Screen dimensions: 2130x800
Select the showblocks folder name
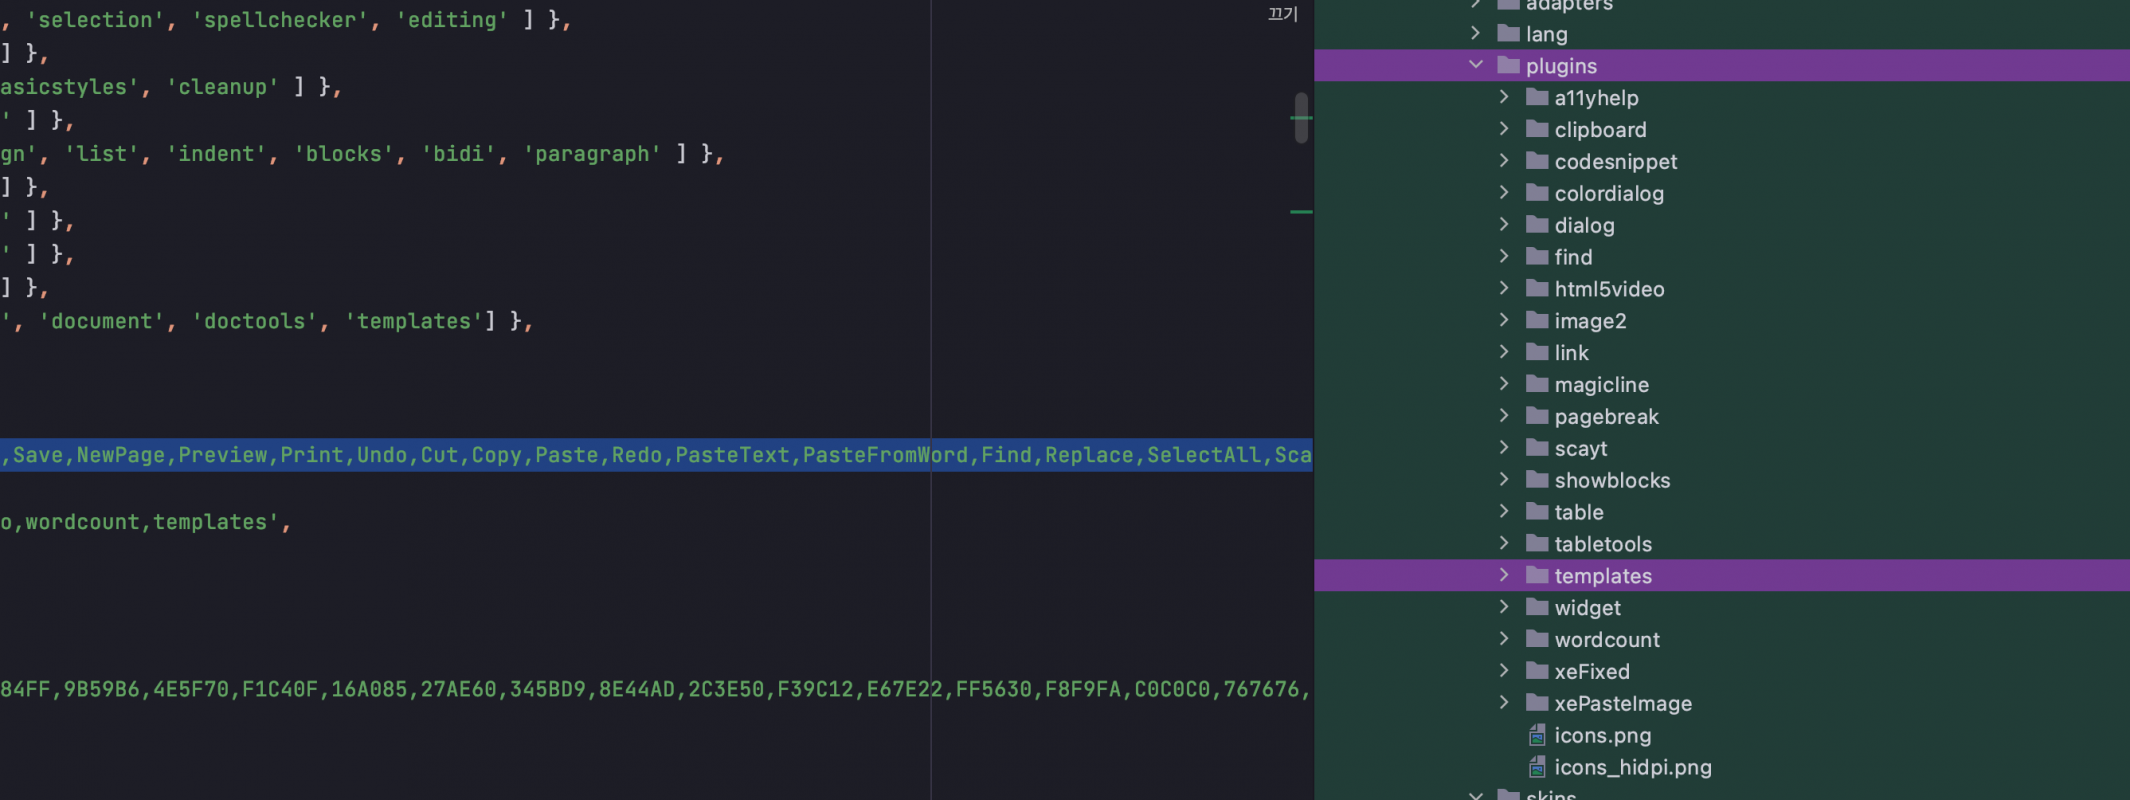(1612, 481)
